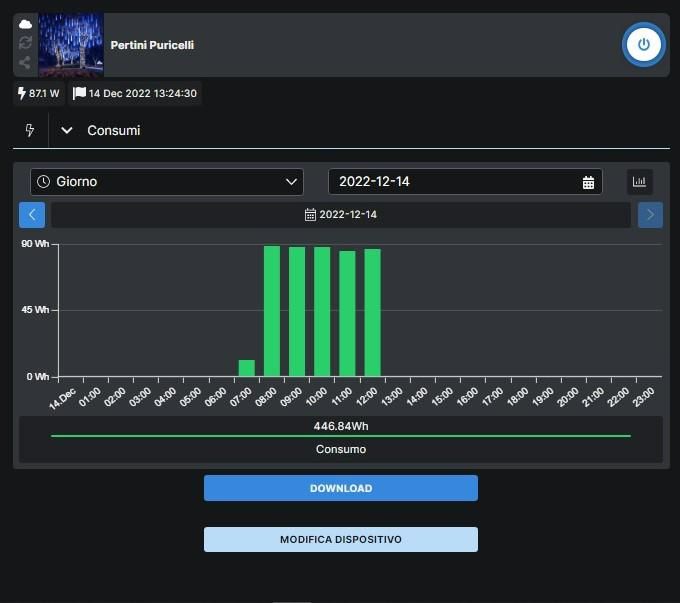Click the 18:00 axis label
Screen dimensions: 680x603
coord(518,397)
